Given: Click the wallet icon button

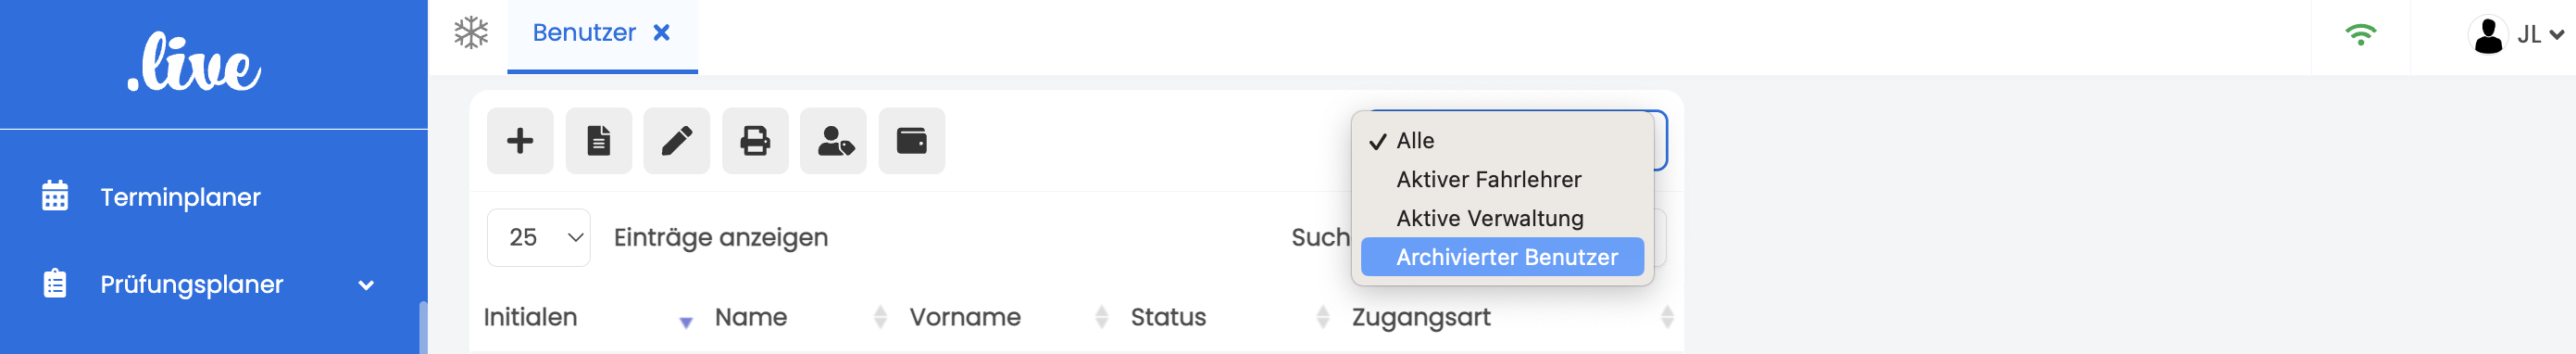Looking at the screenshot, I should coord(911,141).
